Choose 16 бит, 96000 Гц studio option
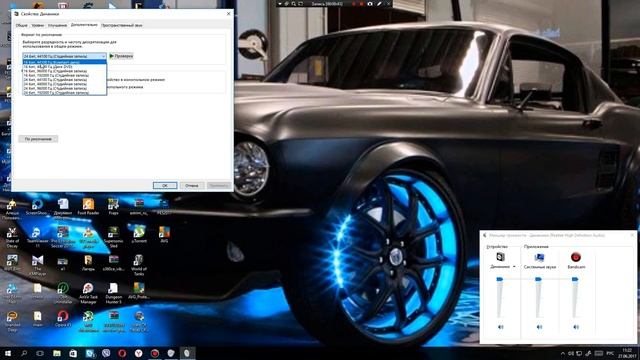Screen dimensions: 640x360 [x=64, y=71]
